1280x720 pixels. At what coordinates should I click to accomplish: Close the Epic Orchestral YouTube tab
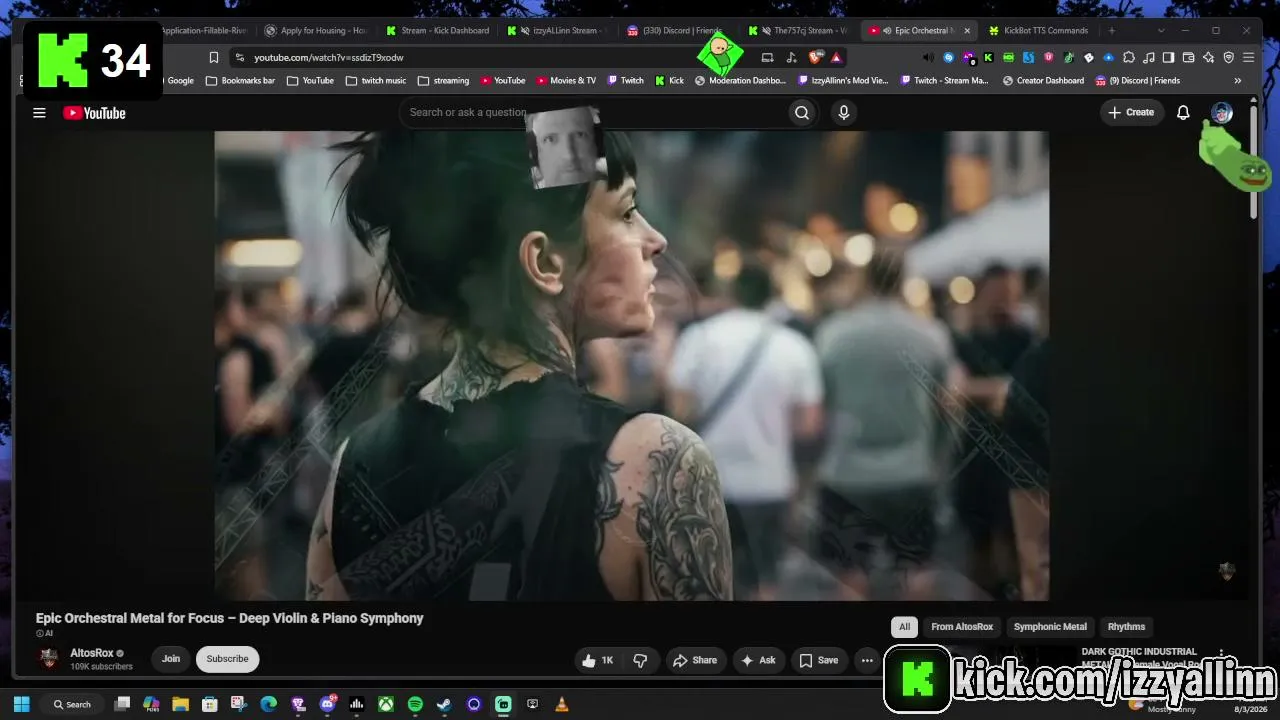[x=967, y=31]
